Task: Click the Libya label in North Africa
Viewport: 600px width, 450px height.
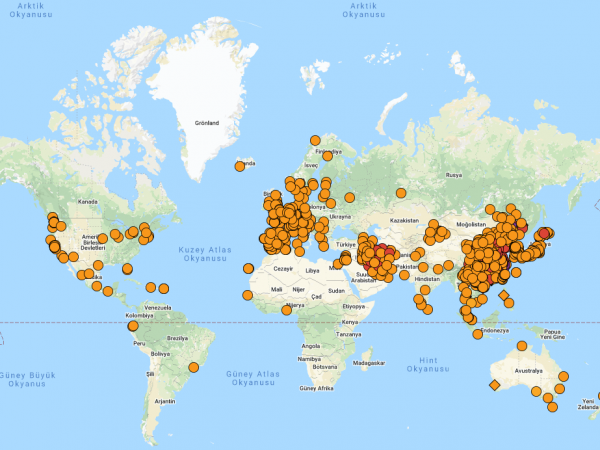Action: [x=313, y=270]
